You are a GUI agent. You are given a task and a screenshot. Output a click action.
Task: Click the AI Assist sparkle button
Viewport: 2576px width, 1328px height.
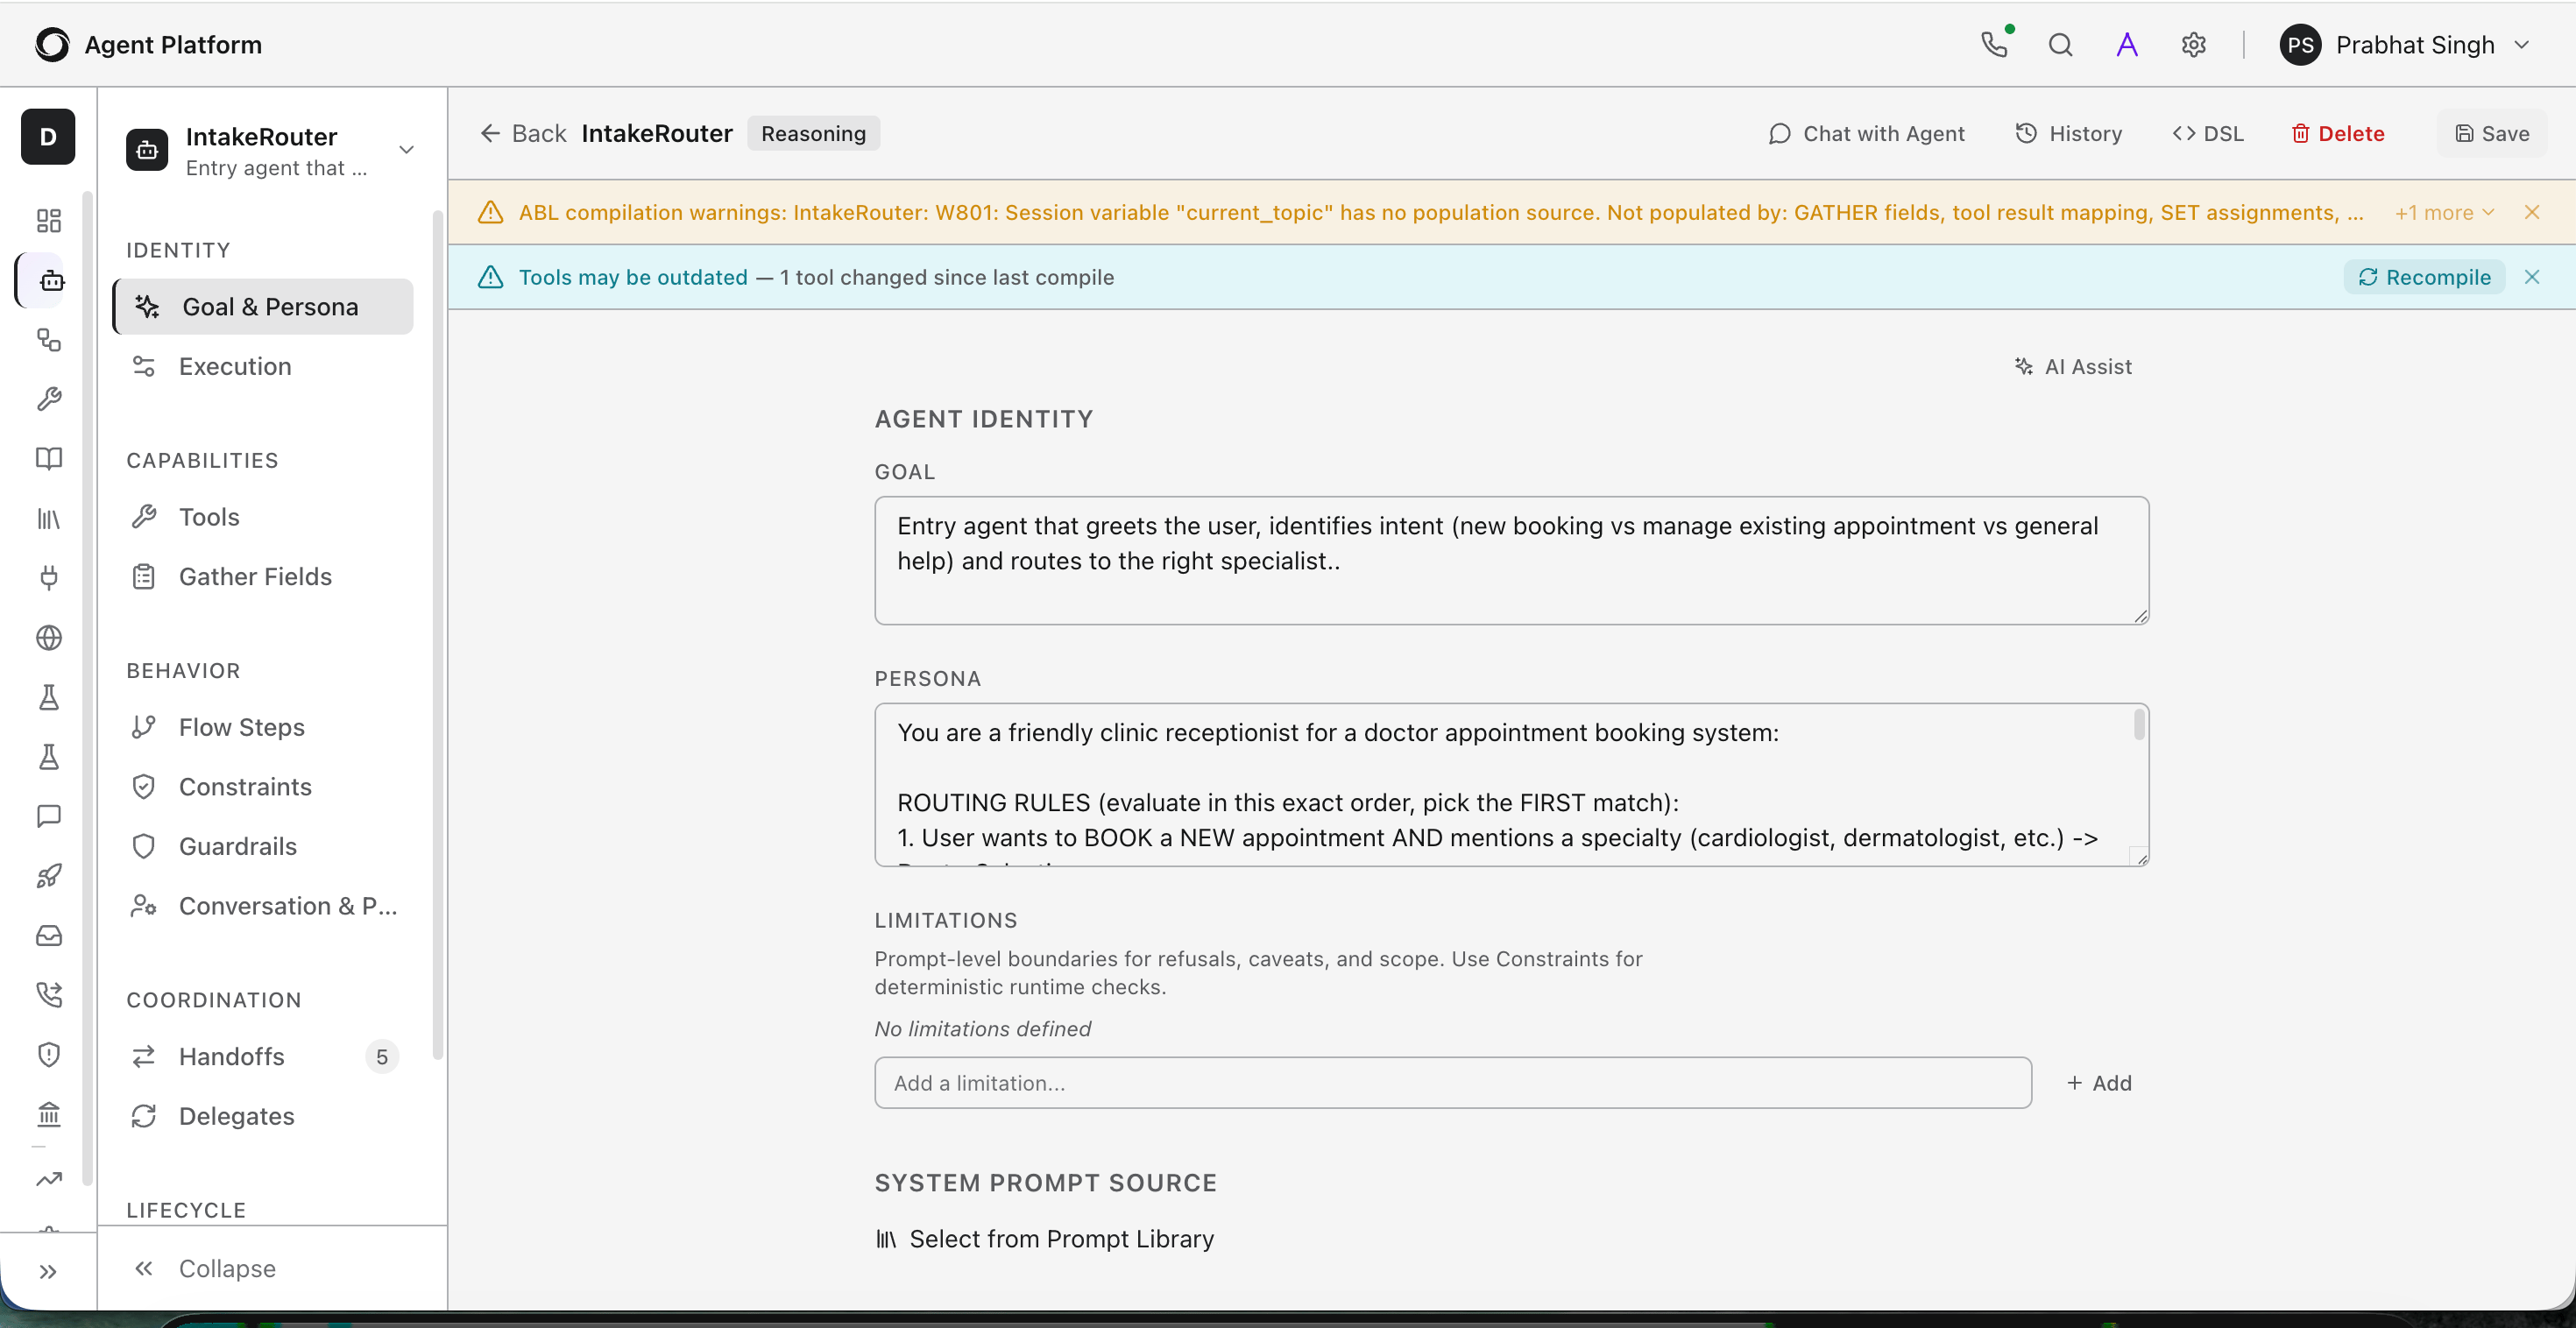(x=2073, y=366)
